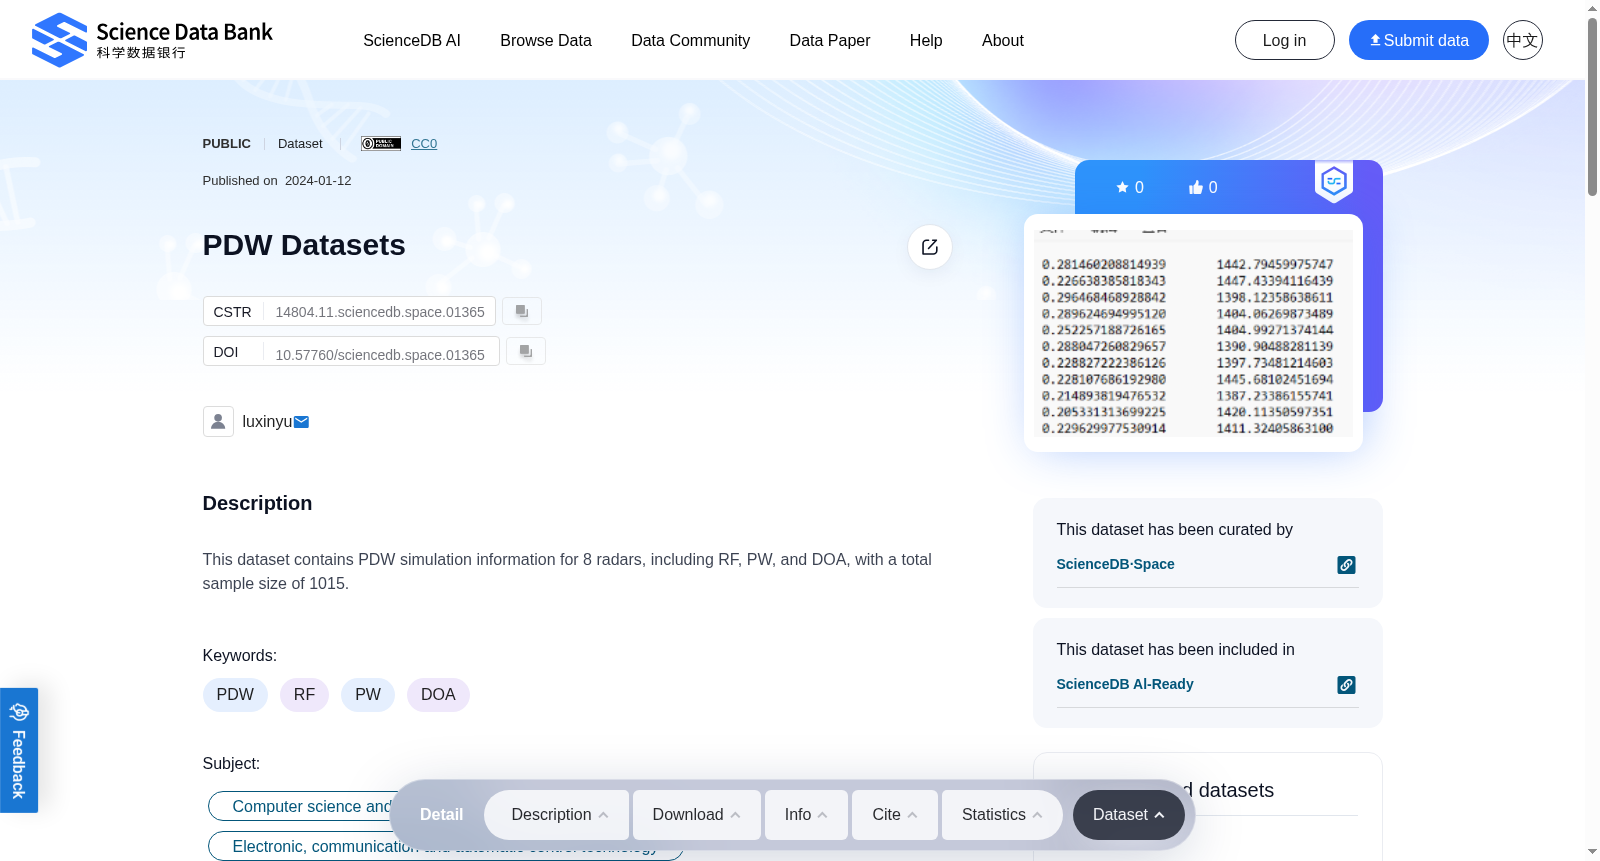Open the ScienceDB·Space curator link
Viewport: 1600px width, 861px height.
pyautogui.click(x=1115, y=564)
